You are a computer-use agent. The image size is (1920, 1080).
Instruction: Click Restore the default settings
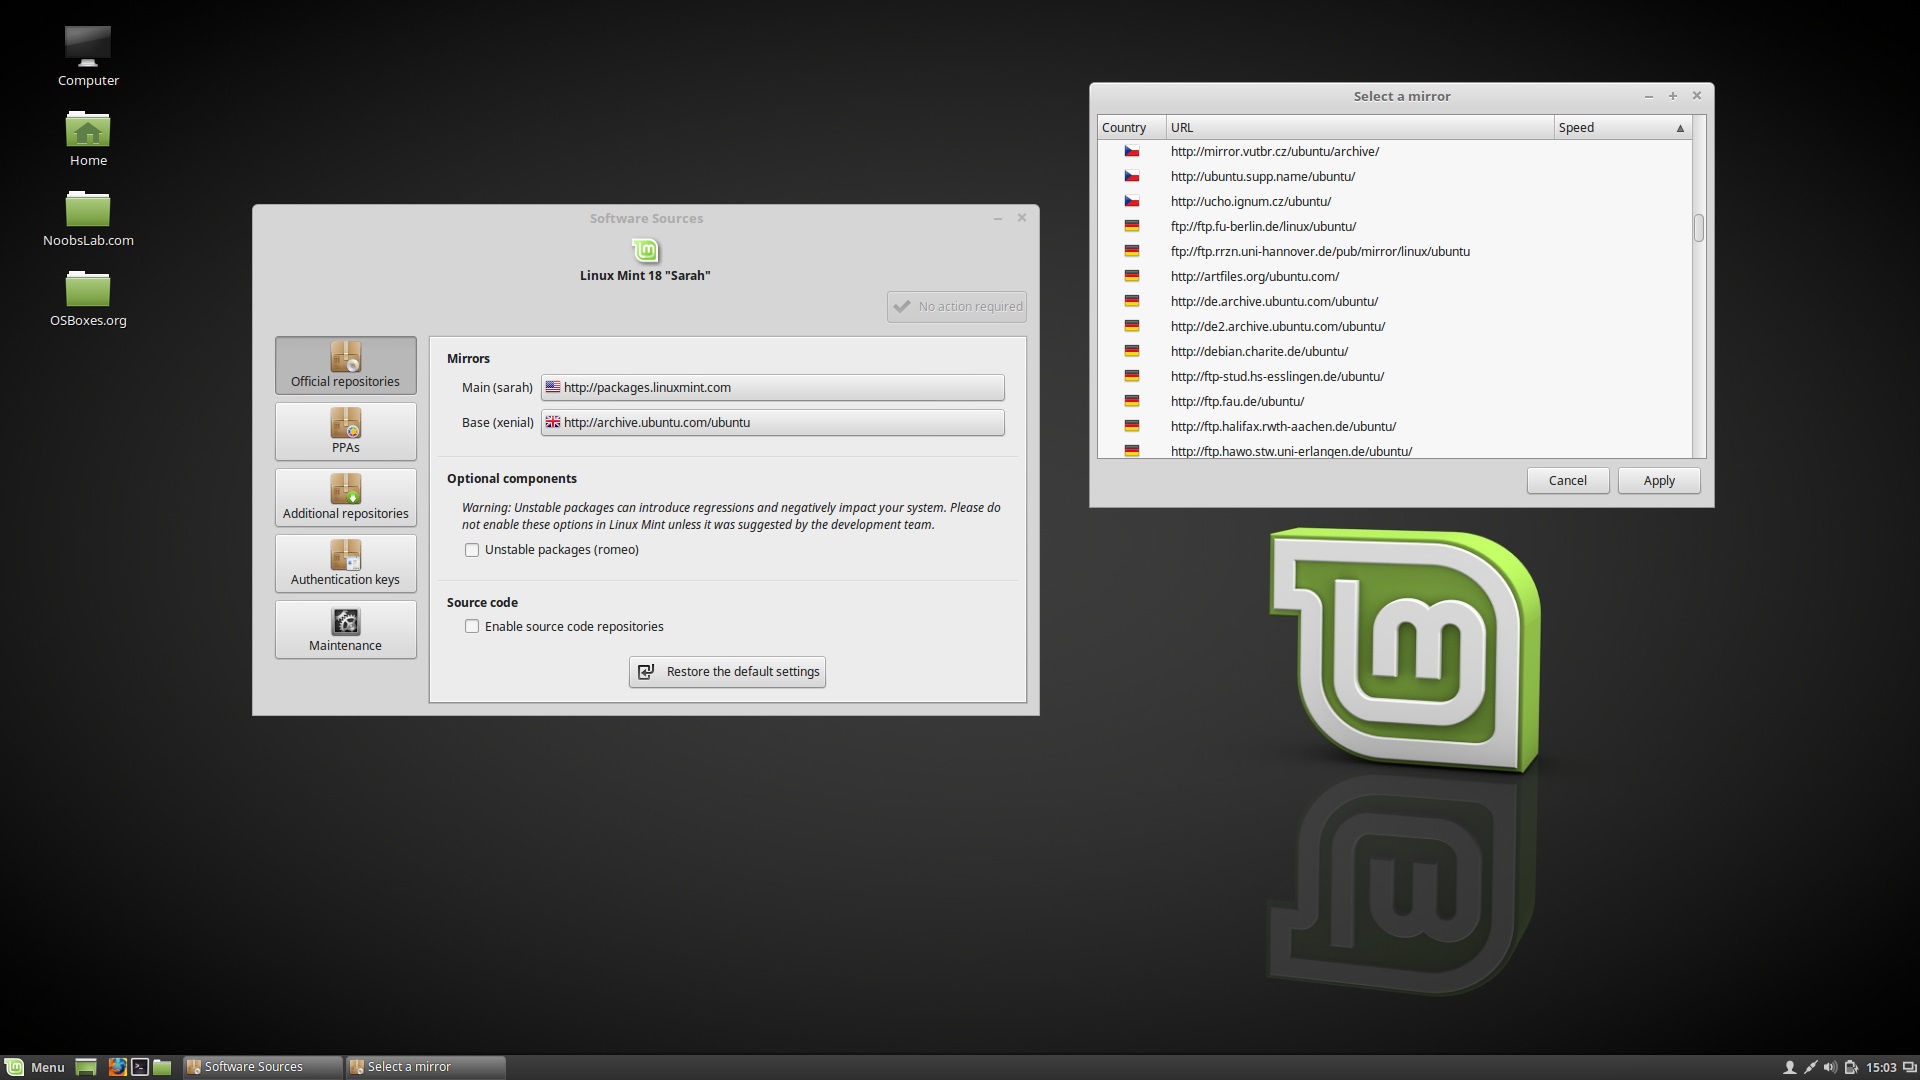[x=727, y=671]
